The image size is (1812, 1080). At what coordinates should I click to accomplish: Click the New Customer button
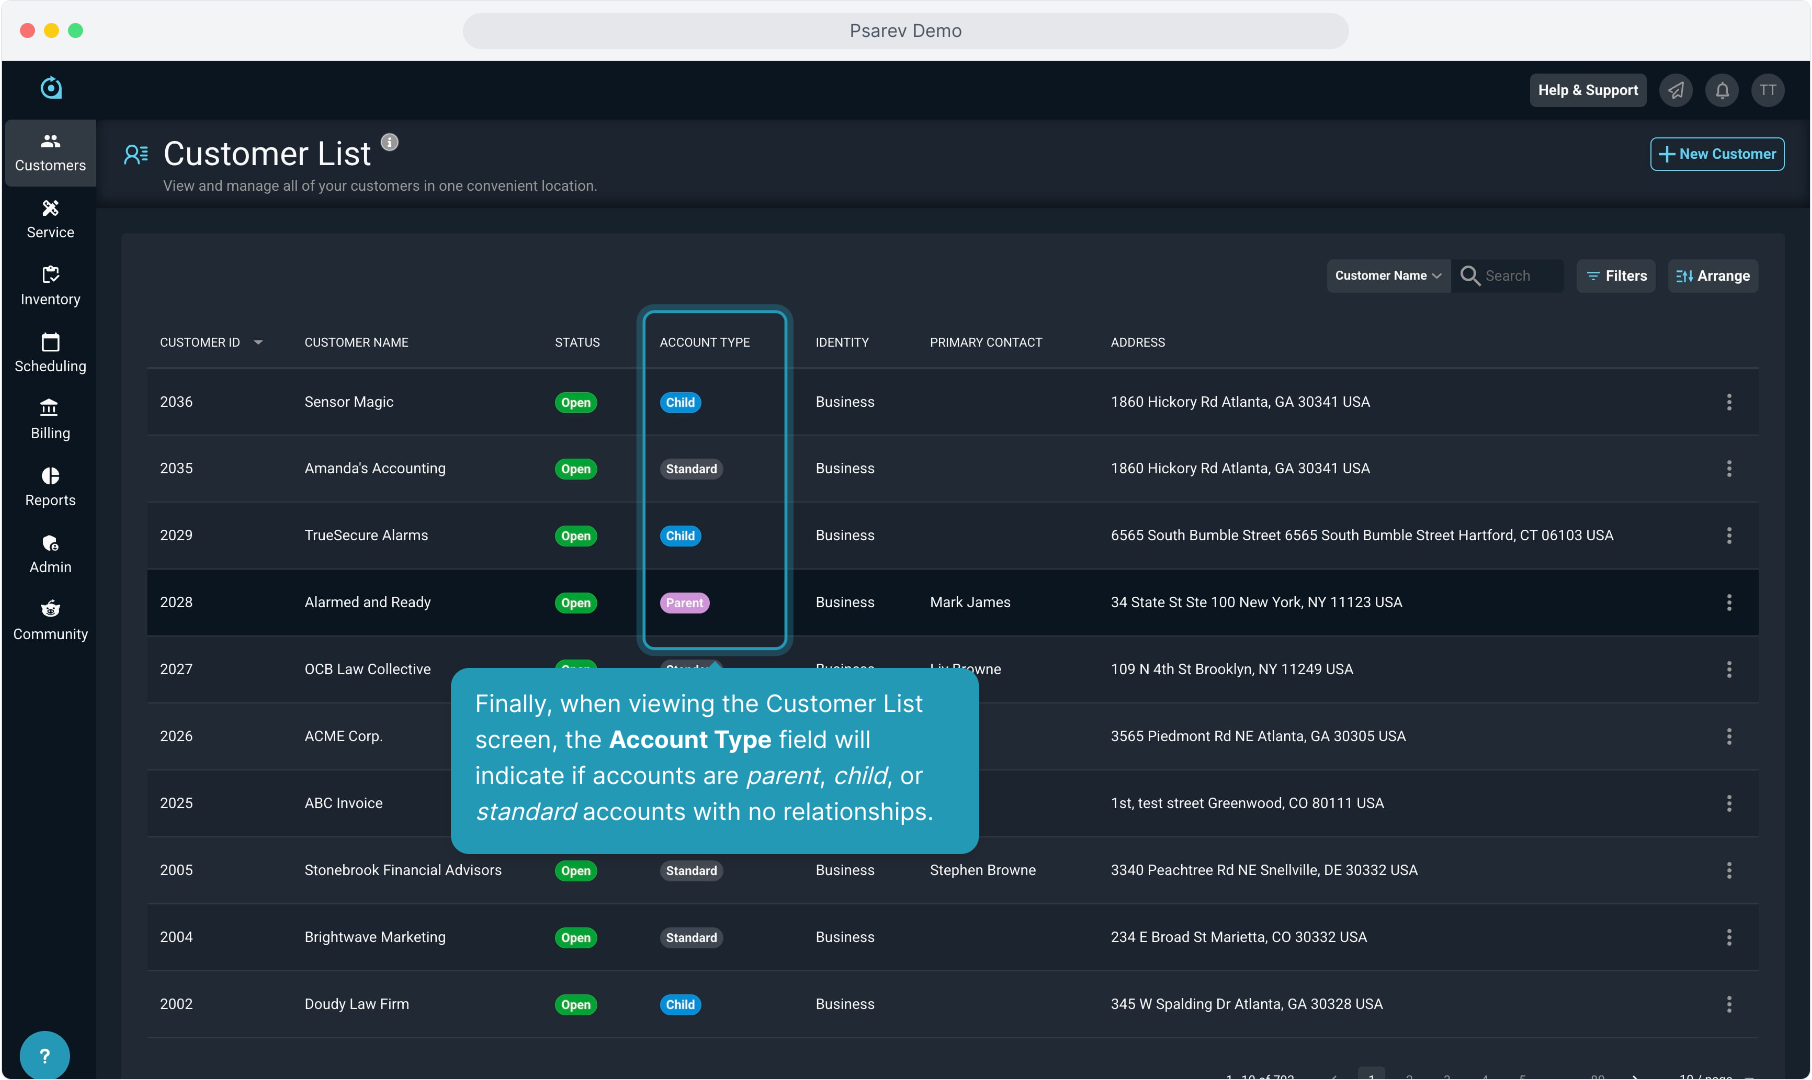pyautogui.click(x=1716, y=154)
